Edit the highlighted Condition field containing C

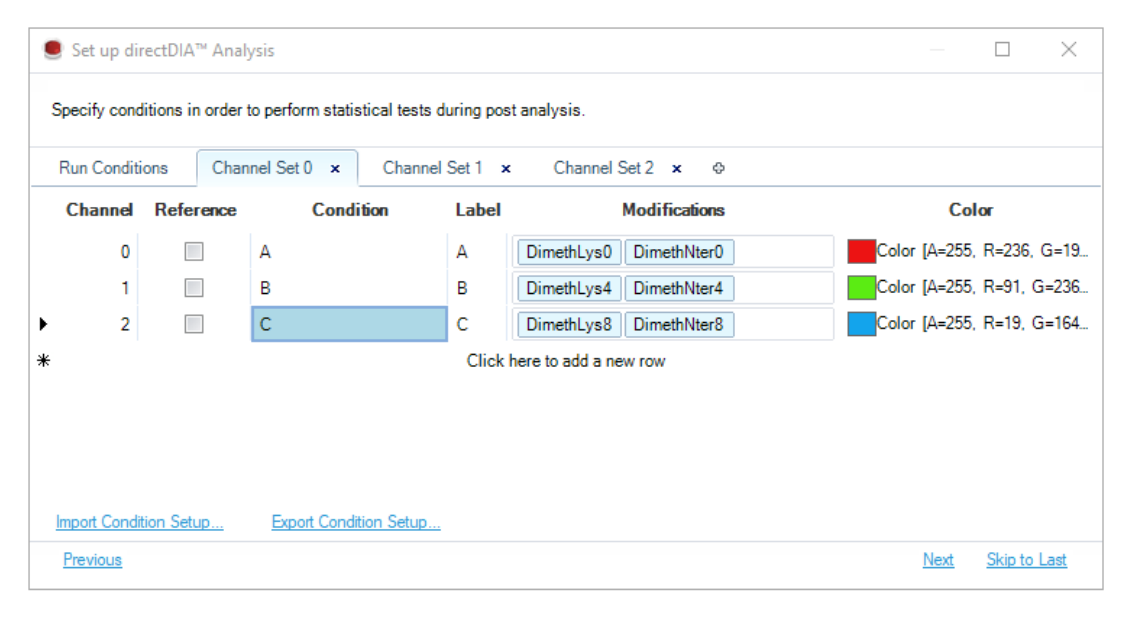pos(349,324)
